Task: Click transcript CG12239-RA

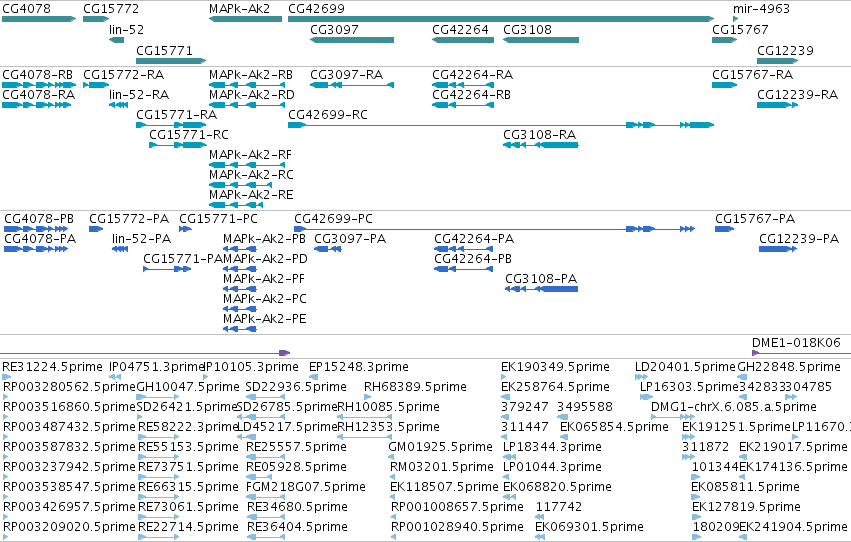Action: point(798,95)
